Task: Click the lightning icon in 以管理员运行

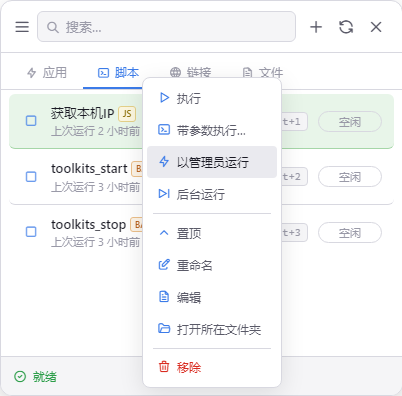Action: click(164, 162)
